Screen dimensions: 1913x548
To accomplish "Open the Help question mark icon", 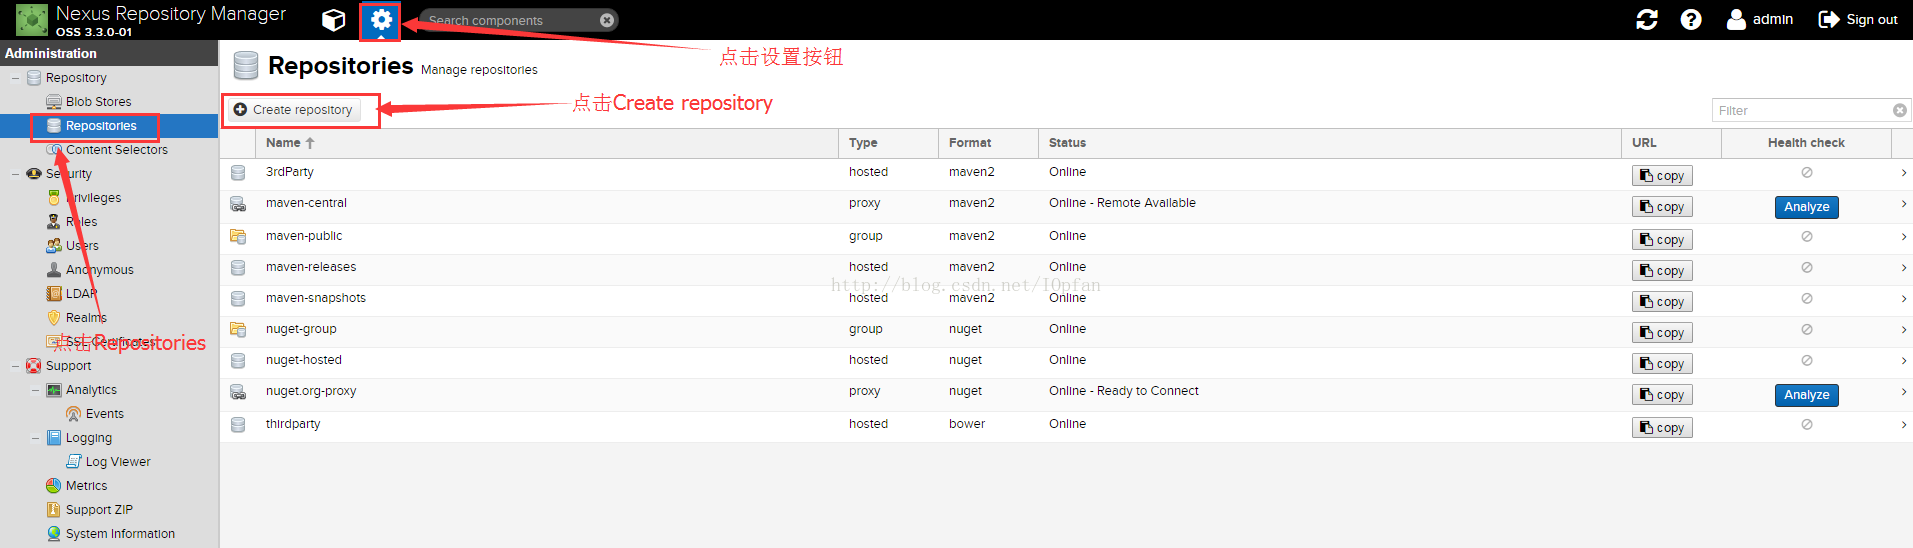I will (x=1690, y=20).
